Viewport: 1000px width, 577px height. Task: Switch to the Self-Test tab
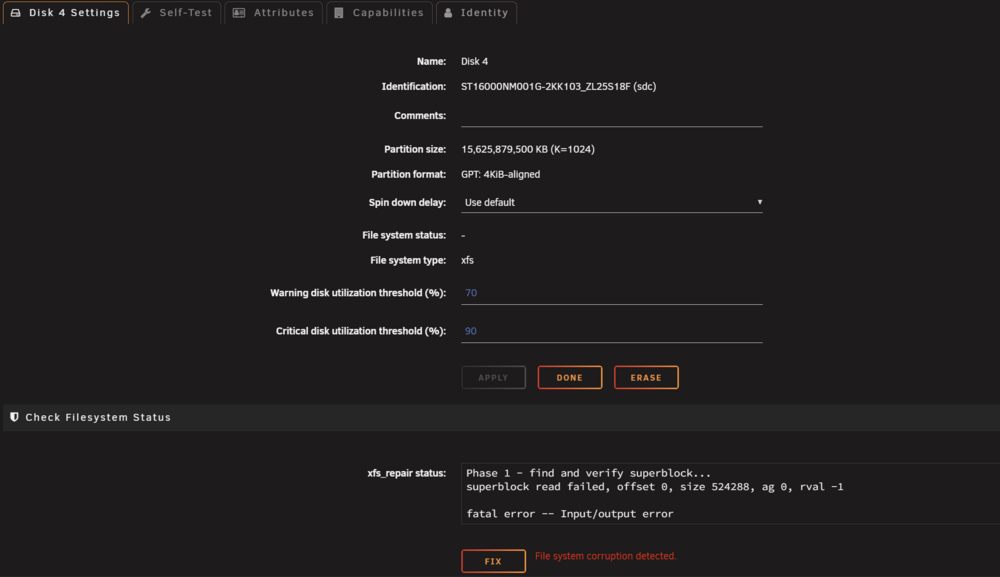(x=177, y=13)
